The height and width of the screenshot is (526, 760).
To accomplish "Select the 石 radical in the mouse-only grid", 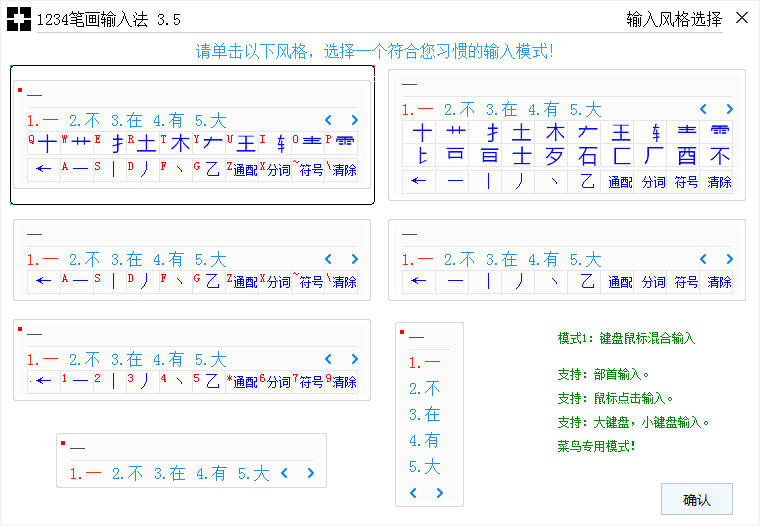I will [587, 156].
